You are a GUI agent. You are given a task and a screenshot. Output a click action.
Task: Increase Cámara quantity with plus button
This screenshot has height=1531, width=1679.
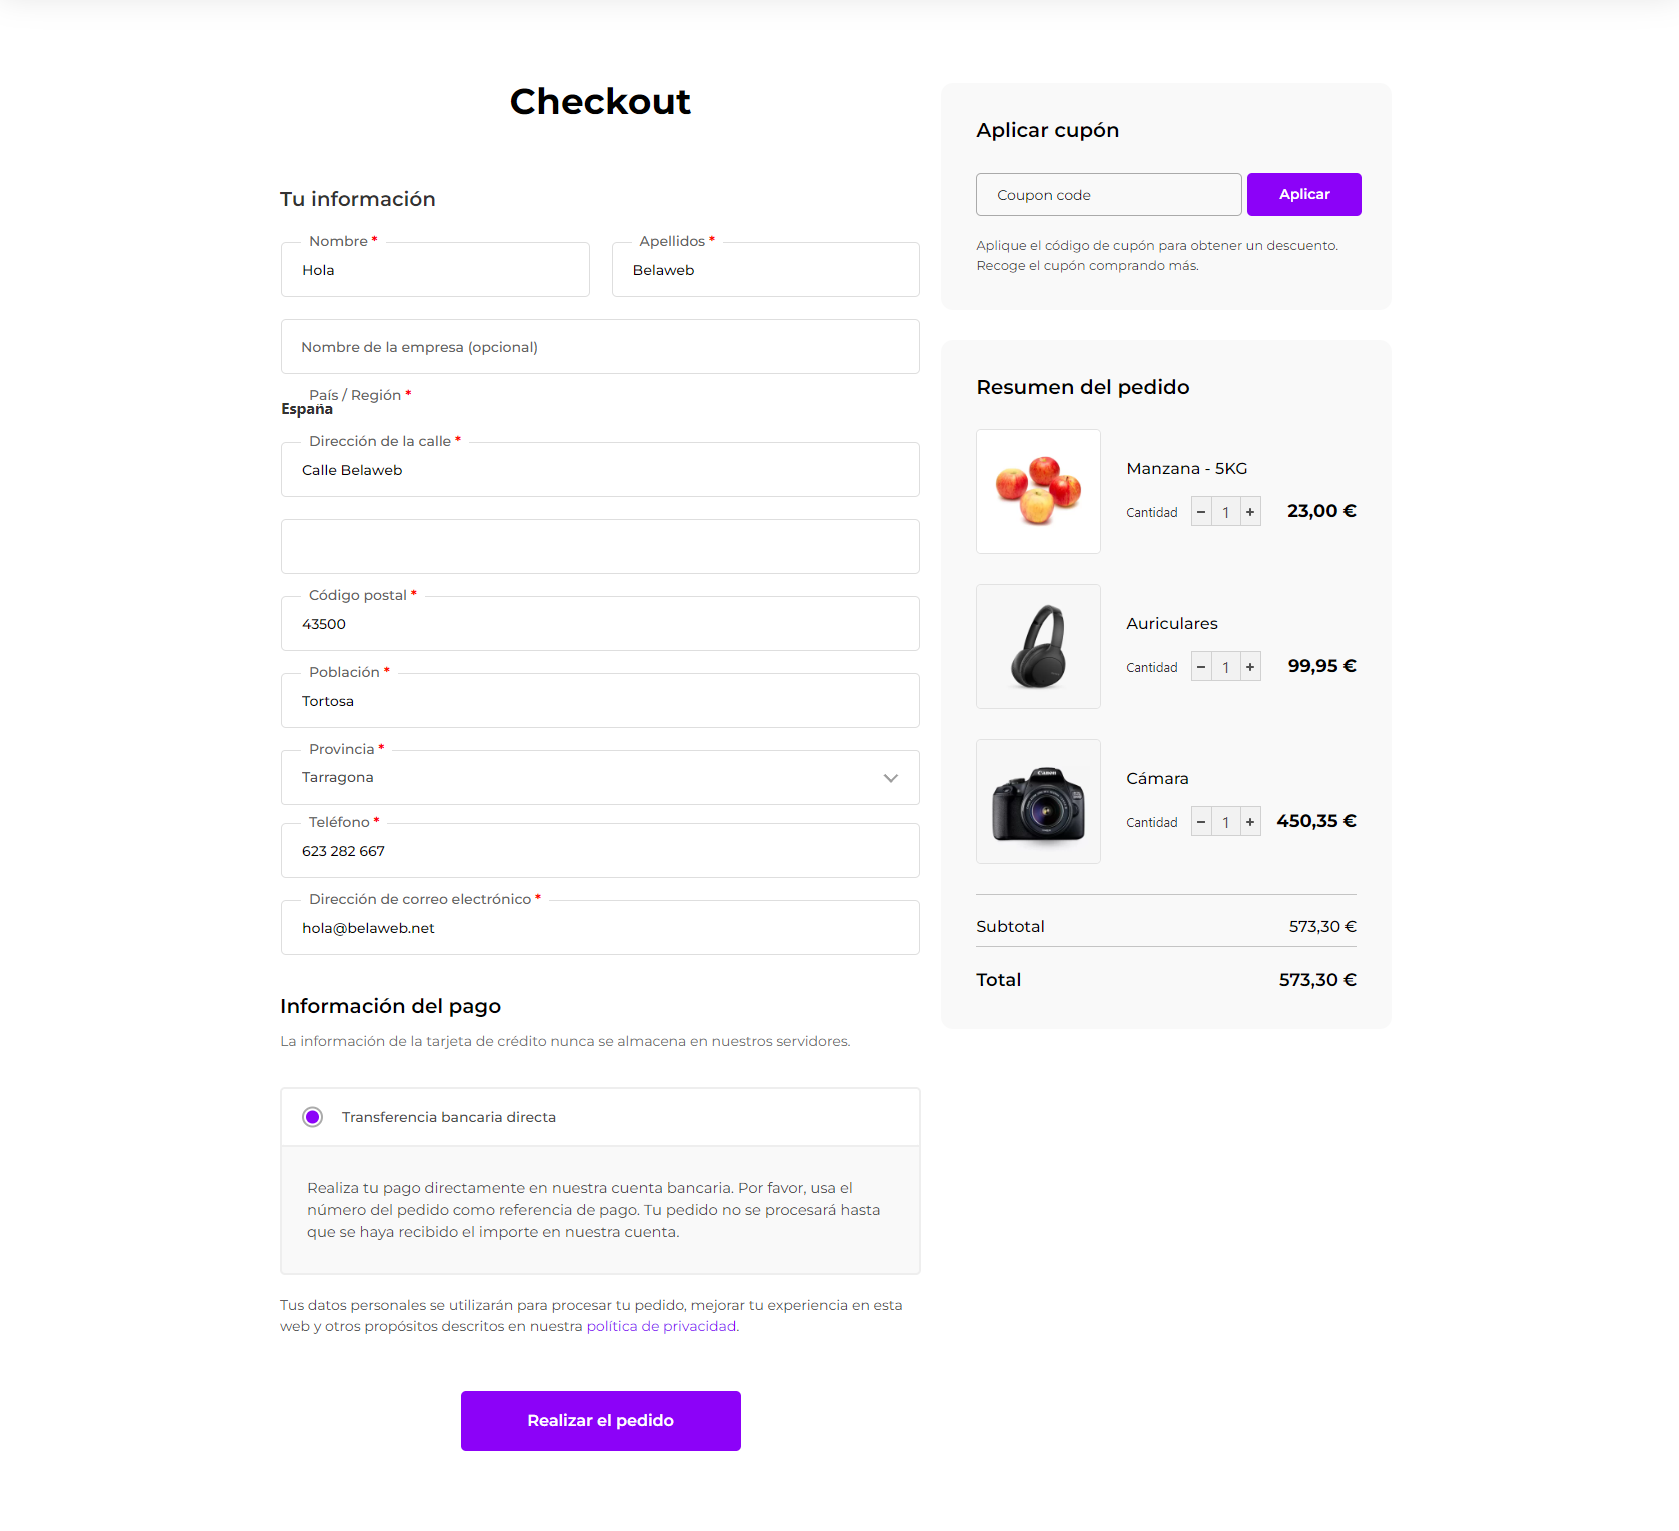[1250, 822]
